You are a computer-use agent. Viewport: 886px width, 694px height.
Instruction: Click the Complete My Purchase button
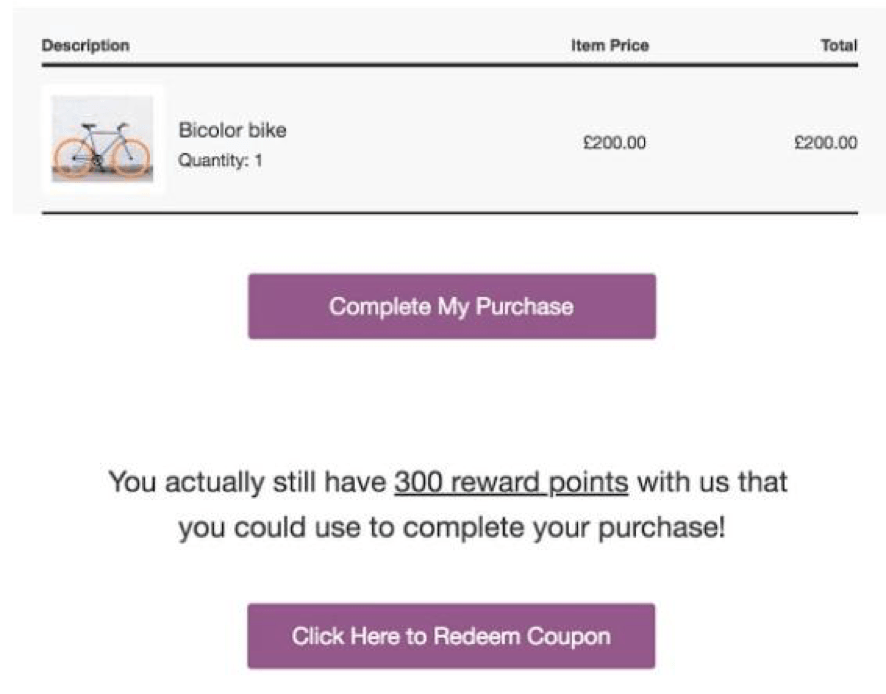pos(451,306)
